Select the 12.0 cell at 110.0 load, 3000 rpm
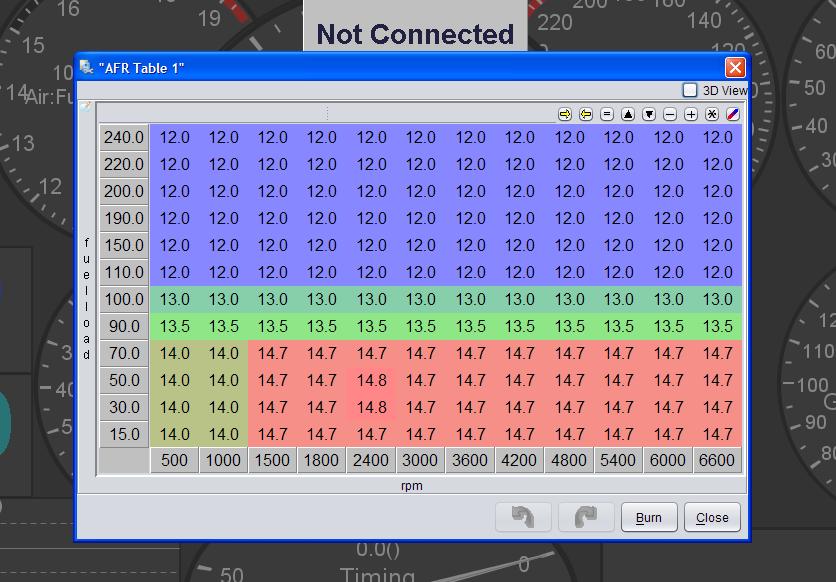 [421, 272]
